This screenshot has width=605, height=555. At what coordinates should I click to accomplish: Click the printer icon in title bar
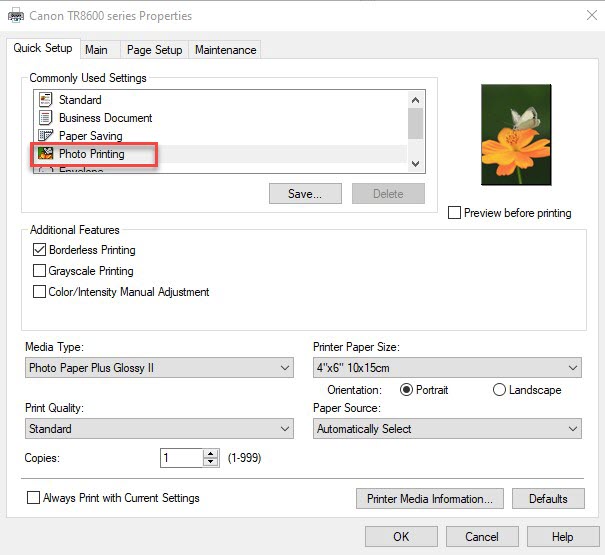(13, 16)
